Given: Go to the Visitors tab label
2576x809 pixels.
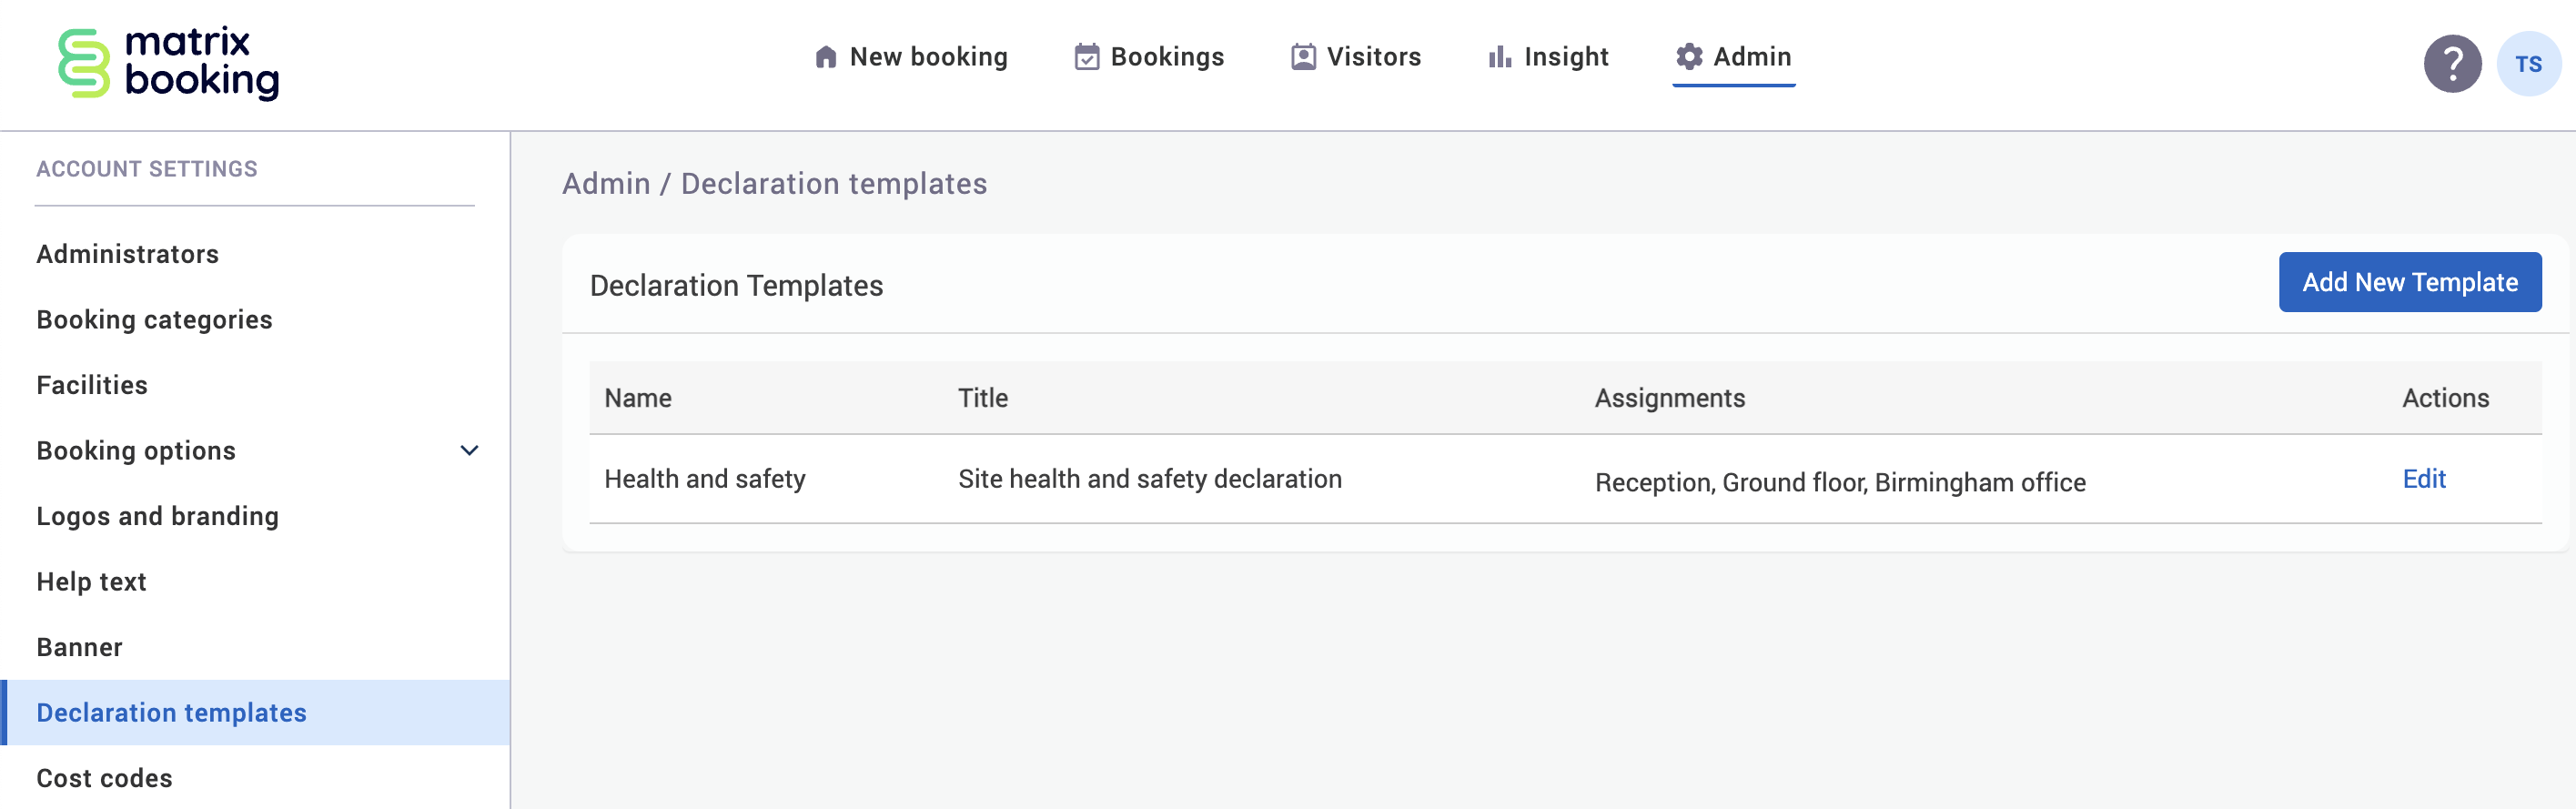Looking at the screenshot, I should 1373,57.
